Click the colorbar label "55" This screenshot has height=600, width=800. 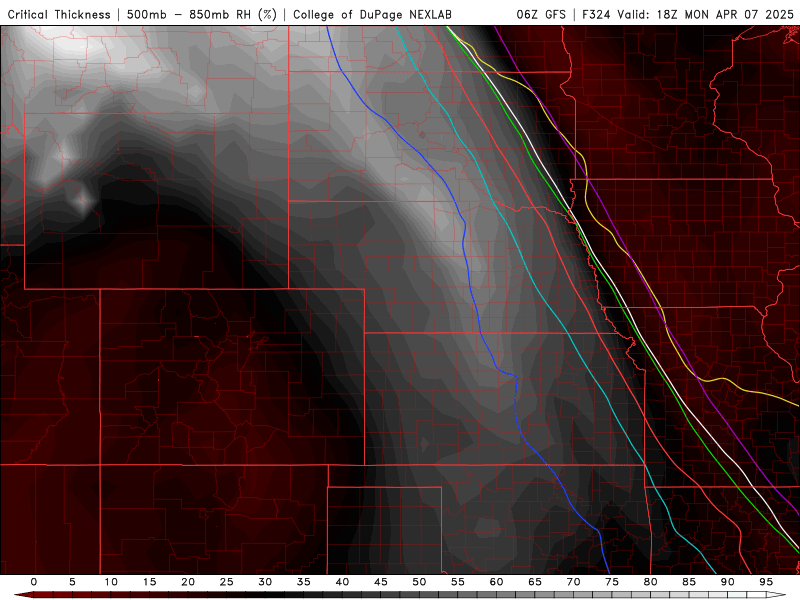pyautogui.click(x=458, y=582)
